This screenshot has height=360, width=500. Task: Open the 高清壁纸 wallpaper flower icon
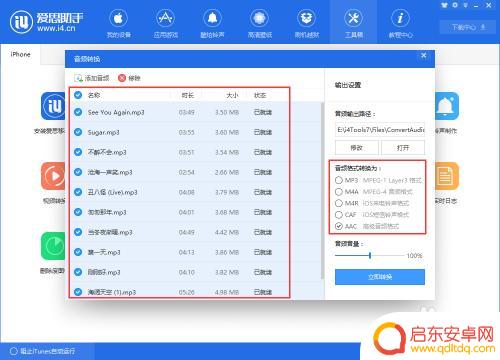(x=260, y=19)
